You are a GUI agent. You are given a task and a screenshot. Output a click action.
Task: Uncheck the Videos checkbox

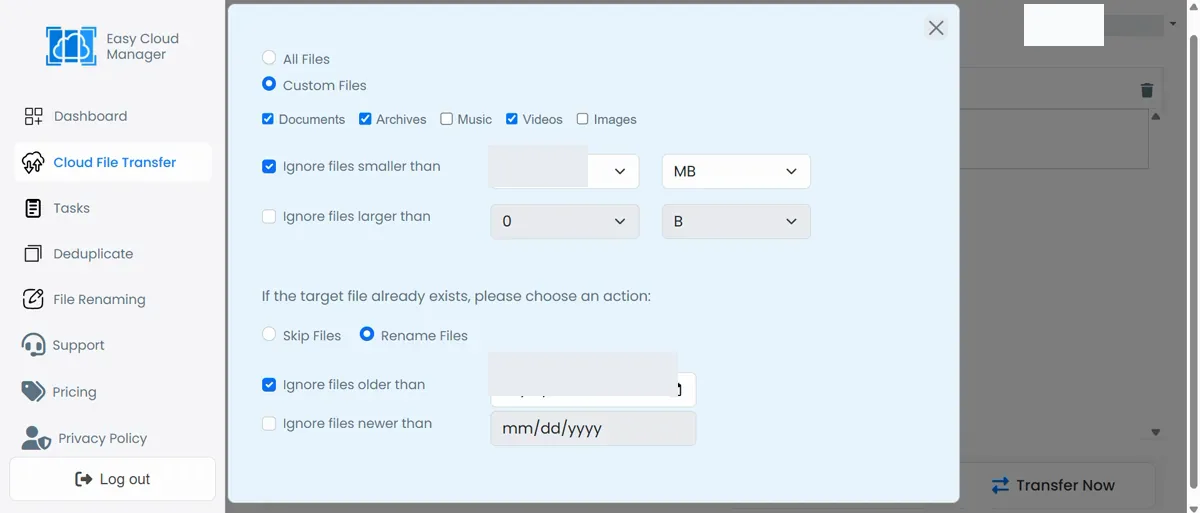coord(512,119)
